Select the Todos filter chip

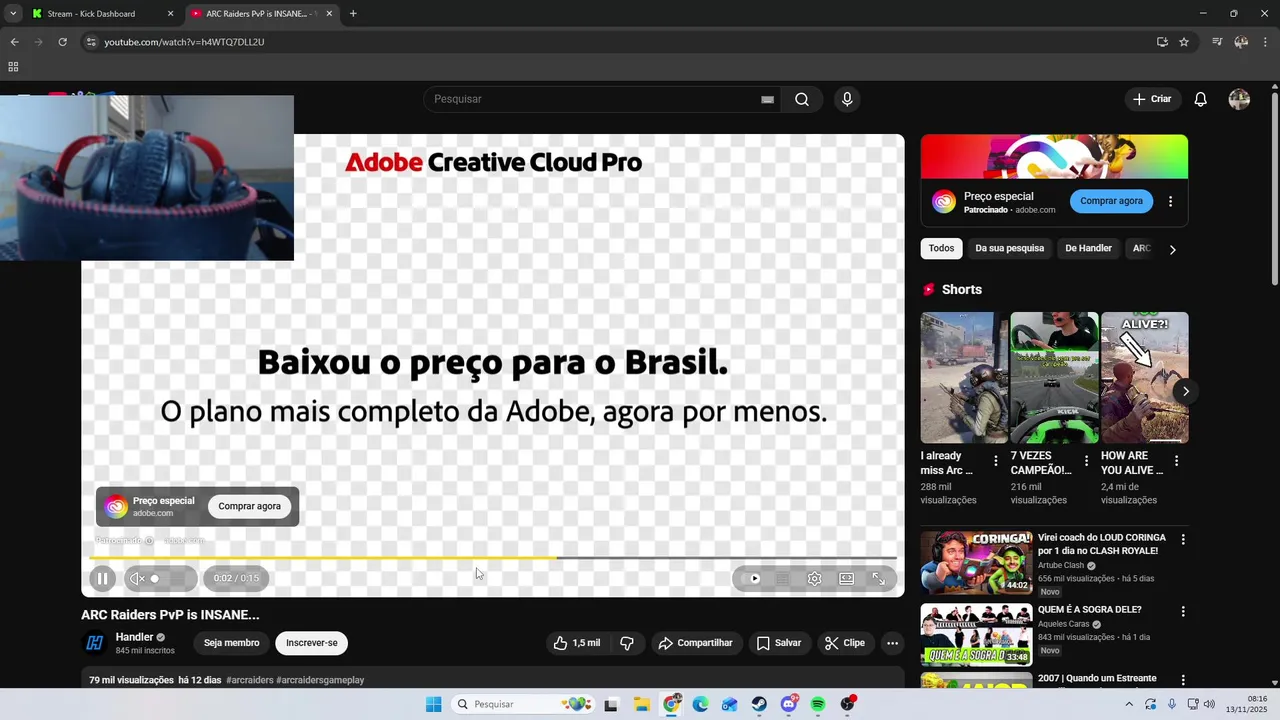[x=941, y=248]
